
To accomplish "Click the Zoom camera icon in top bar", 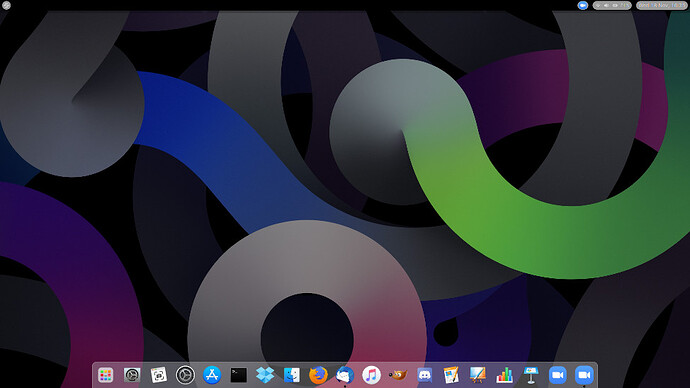I will pyautogui.click(x=583, y=5).
